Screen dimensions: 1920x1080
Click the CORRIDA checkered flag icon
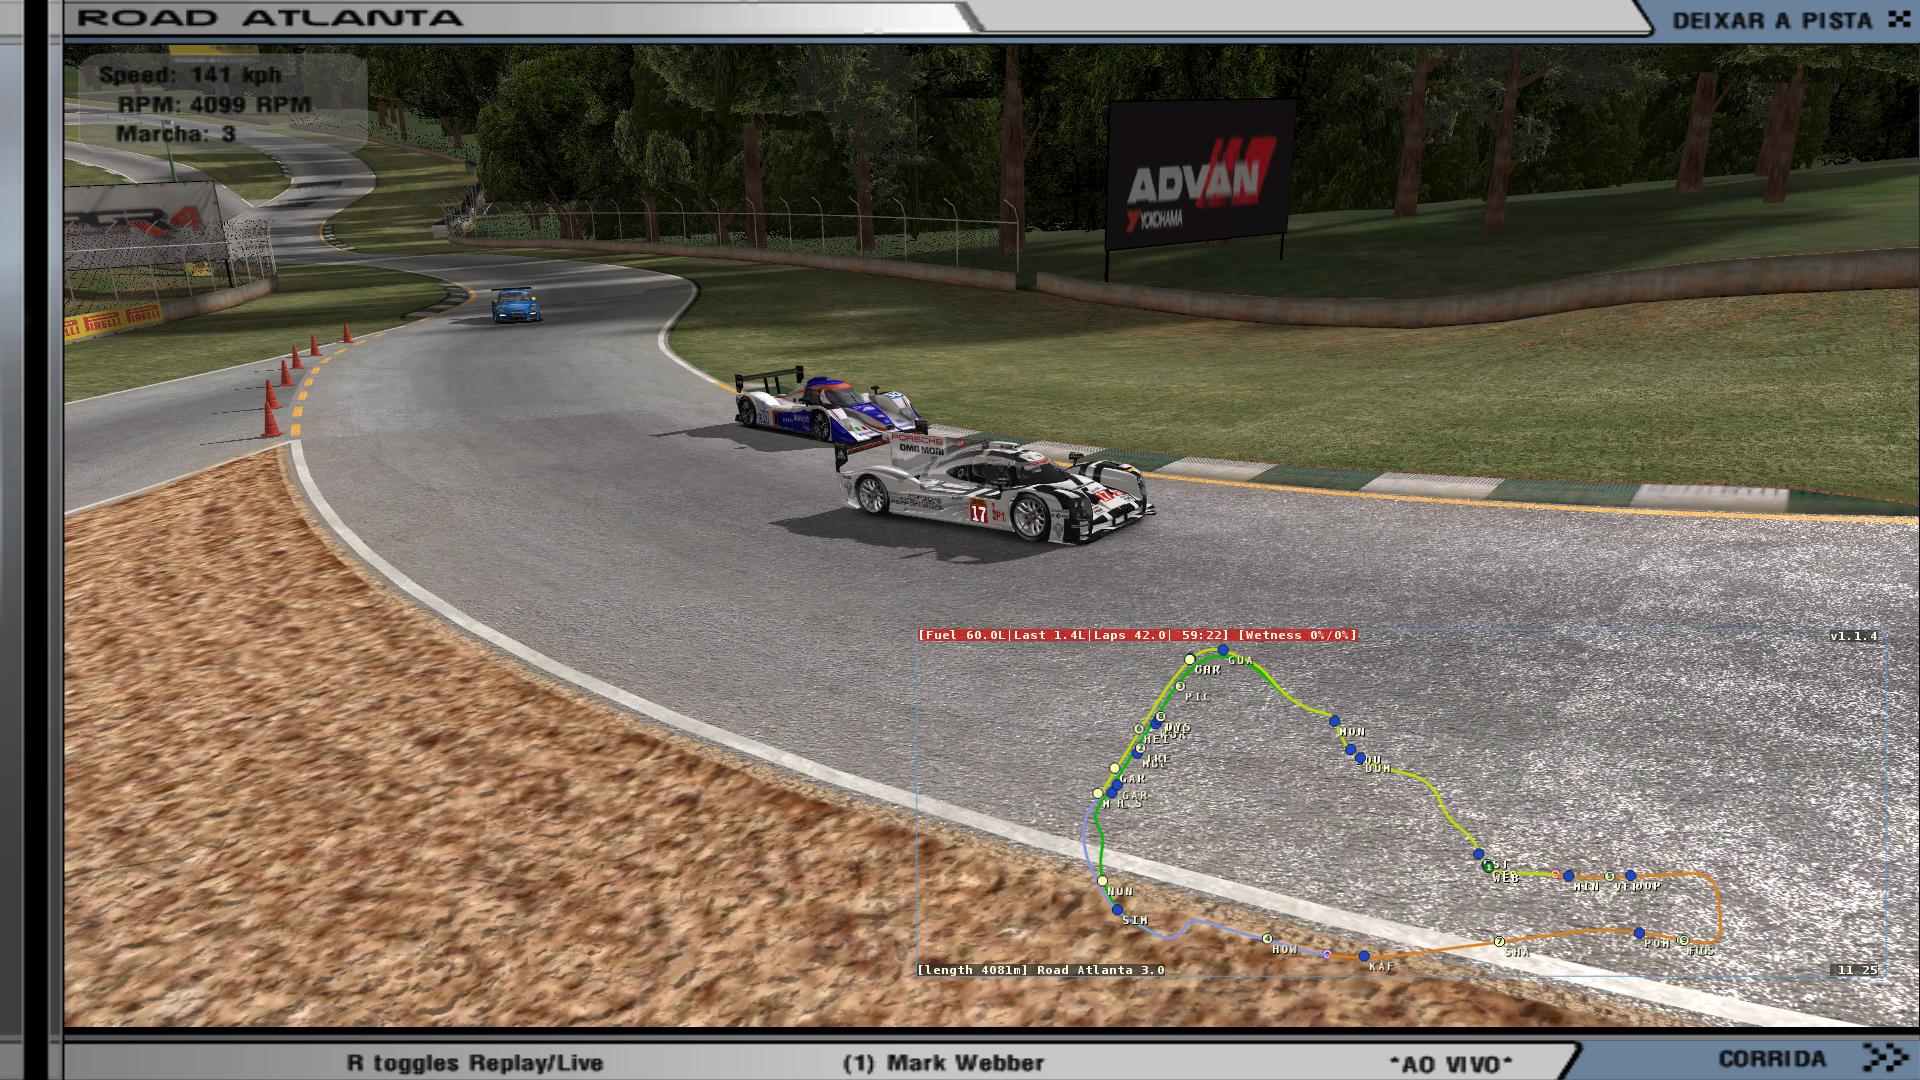[1885, 1057]
